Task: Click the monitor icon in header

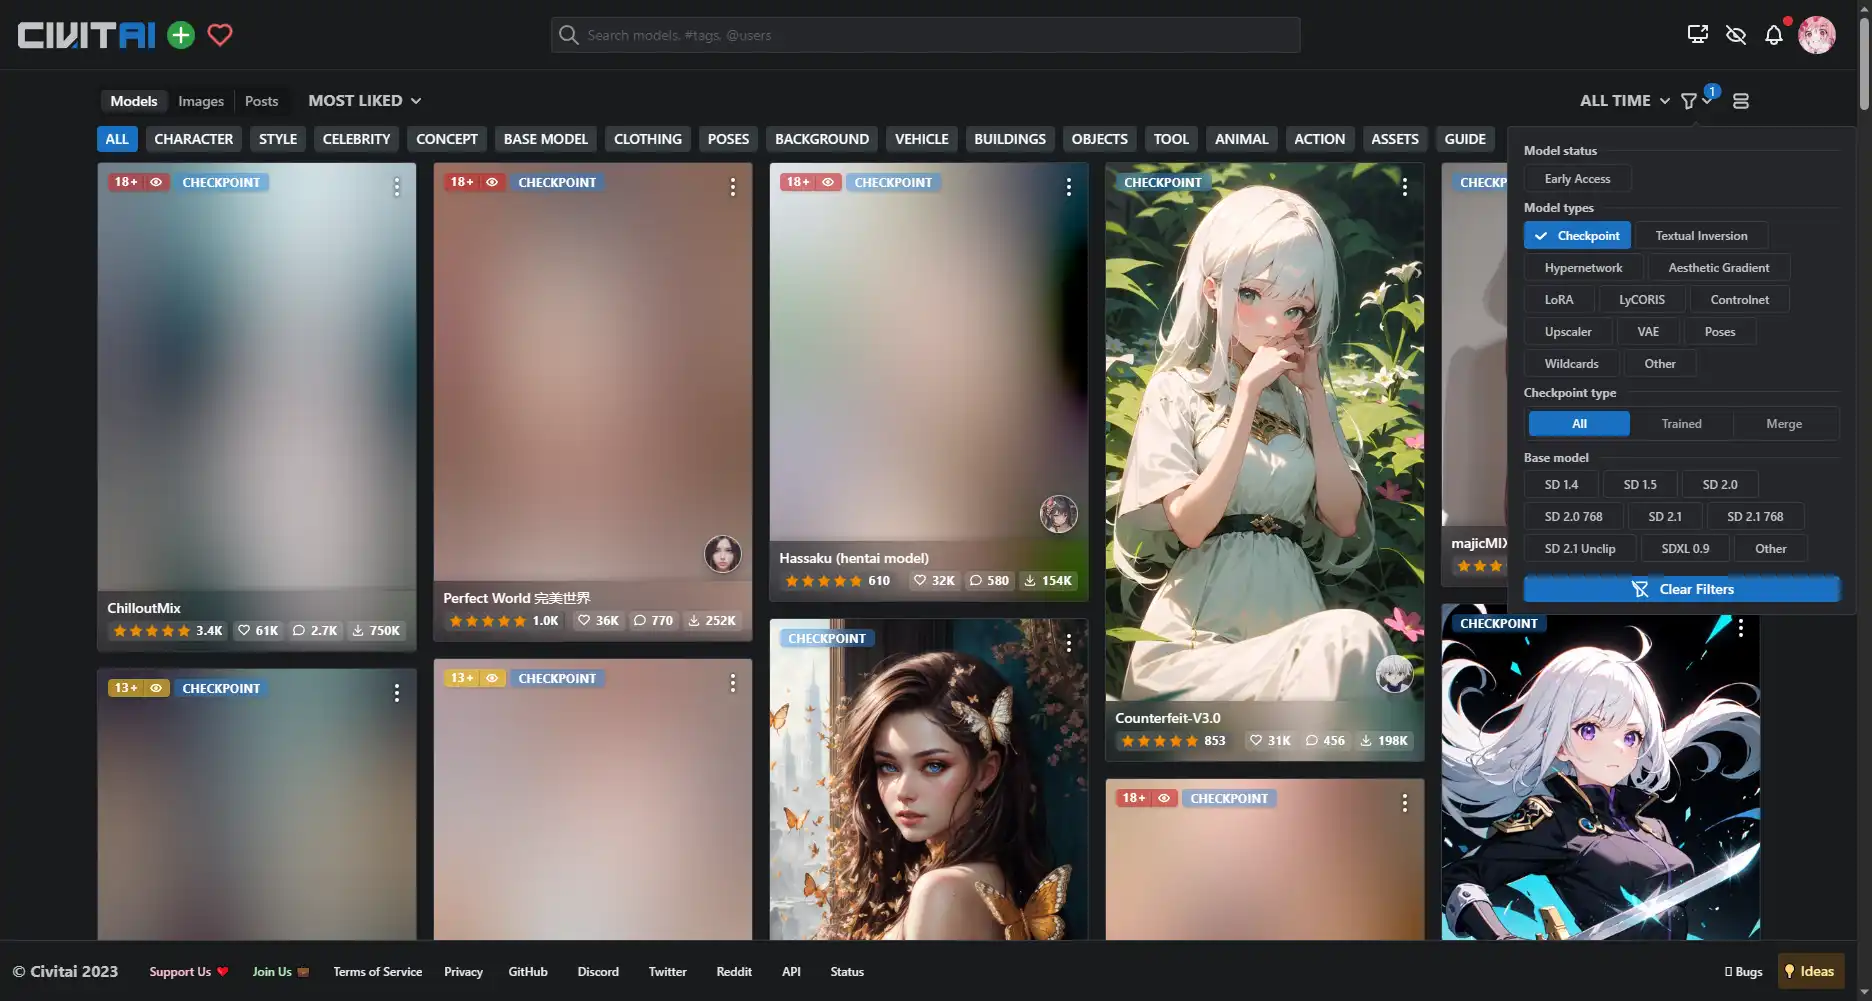Action: (1697, 35)
